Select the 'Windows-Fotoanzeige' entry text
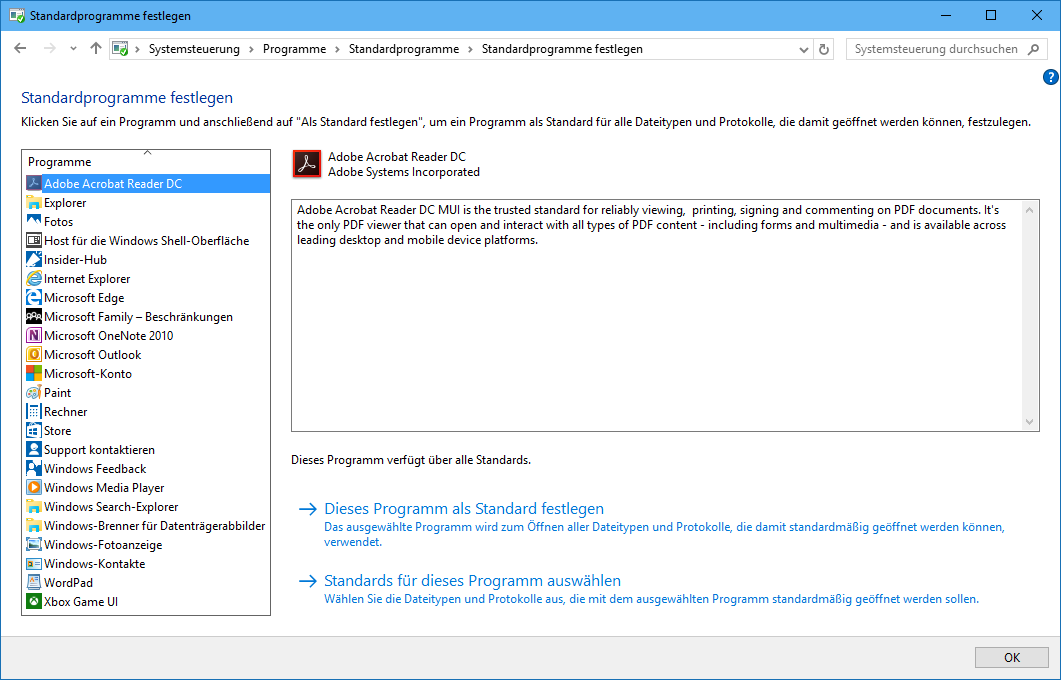 click(x=103, y=545)
